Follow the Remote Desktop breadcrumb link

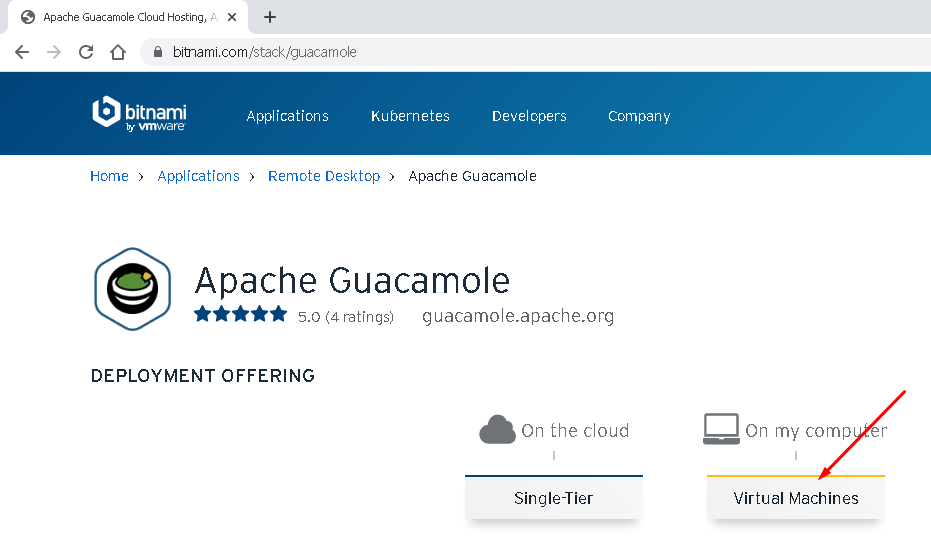tap(324, 176)
